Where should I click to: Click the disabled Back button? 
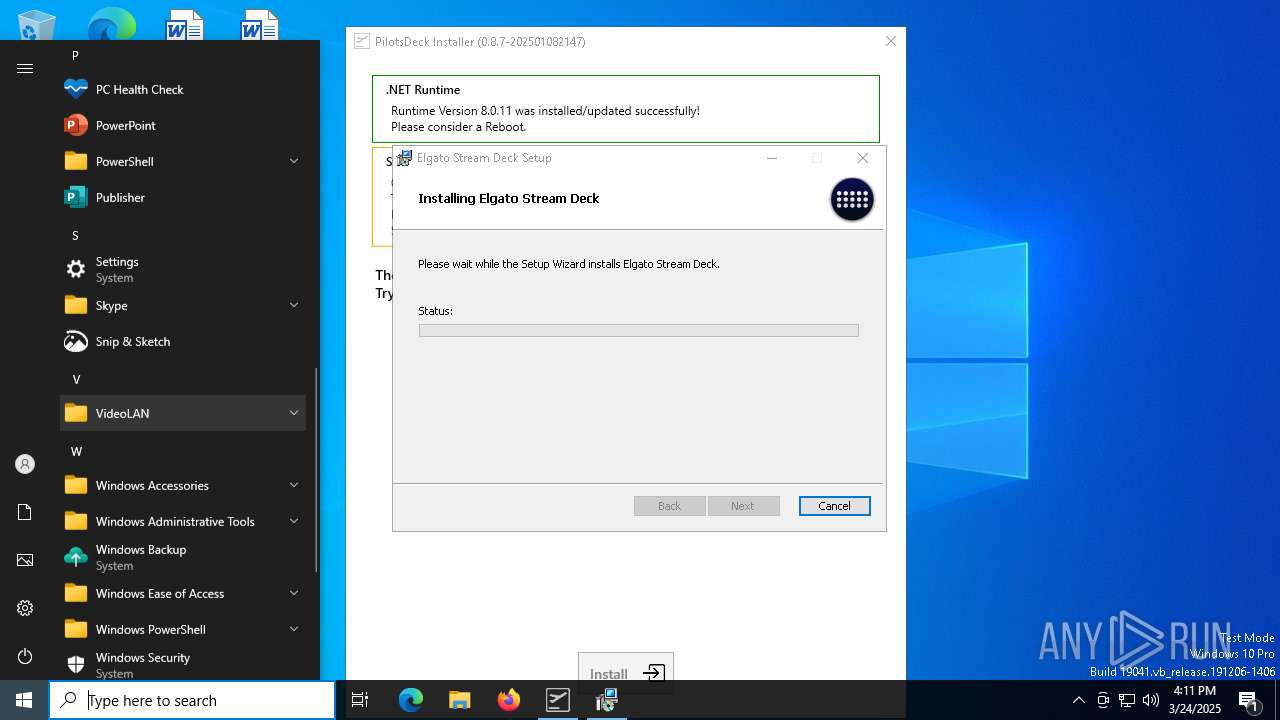click(x=669, y=506)
